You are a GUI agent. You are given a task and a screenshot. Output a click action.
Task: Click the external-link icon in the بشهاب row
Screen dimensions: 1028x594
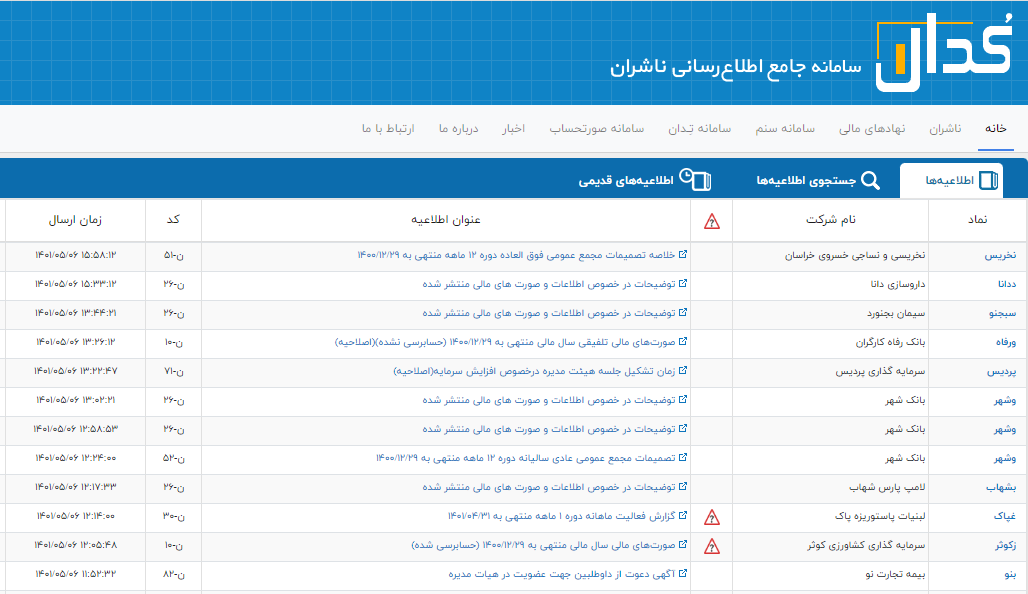point(682,486)
